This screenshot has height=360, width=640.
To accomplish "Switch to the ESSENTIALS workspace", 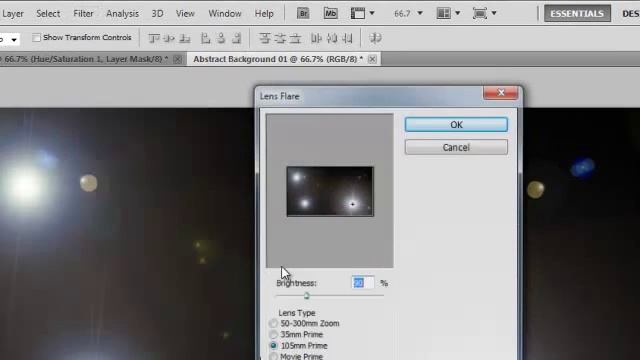I will click(577, 13).
